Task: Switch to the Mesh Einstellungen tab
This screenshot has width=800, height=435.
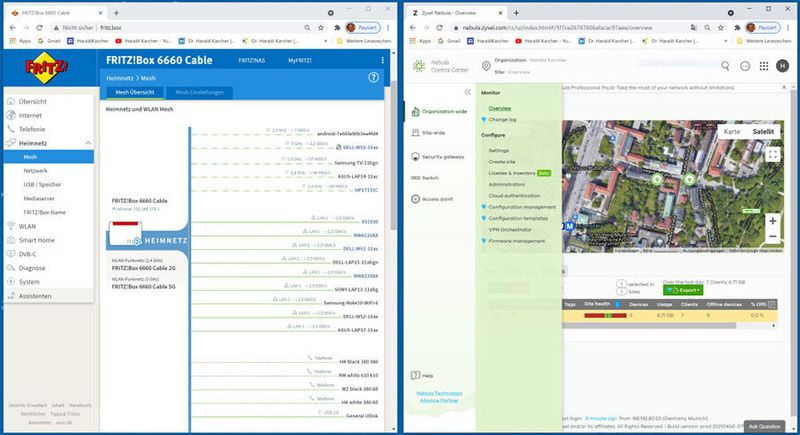Action: pyautogui.click(x=199, y=92)
